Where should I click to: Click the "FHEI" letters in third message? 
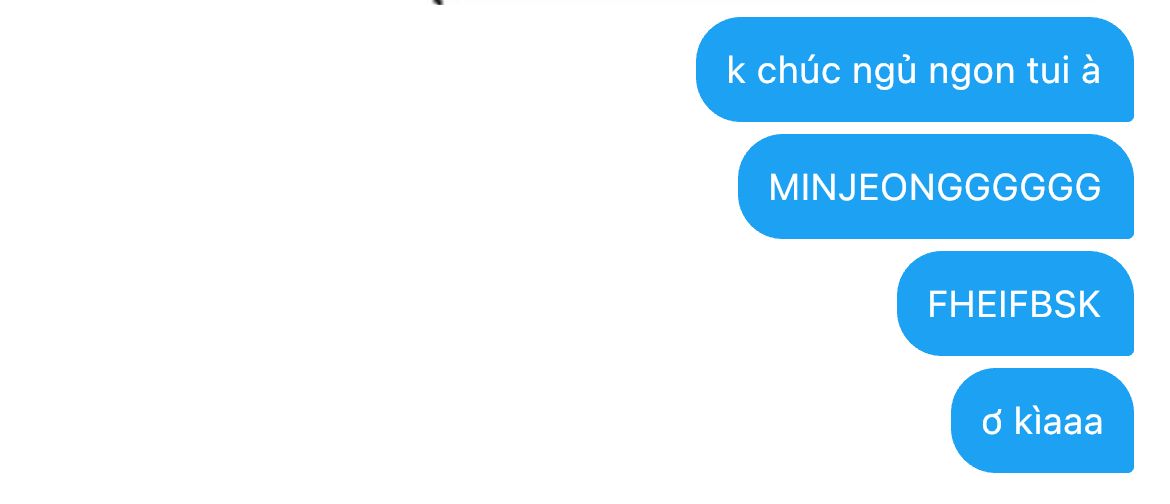(x=964, y=305)
